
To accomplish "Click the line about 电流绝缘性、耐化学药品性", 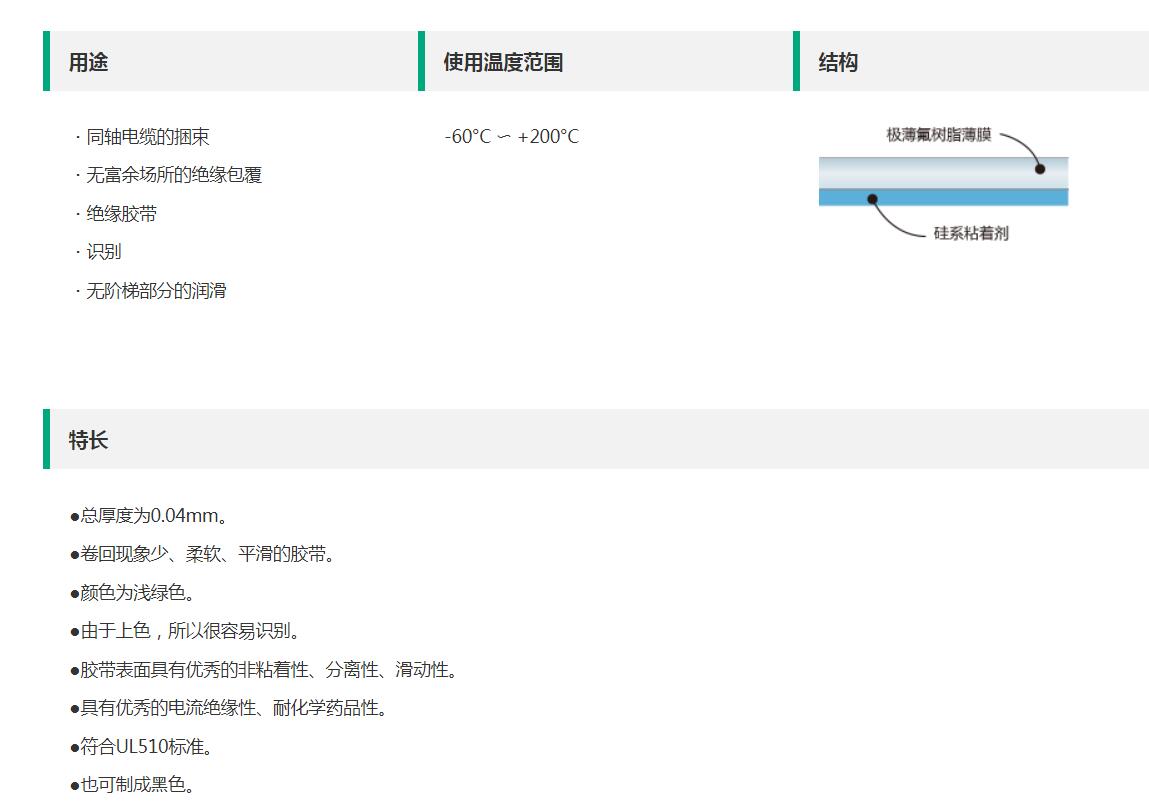I will point(229,707).
